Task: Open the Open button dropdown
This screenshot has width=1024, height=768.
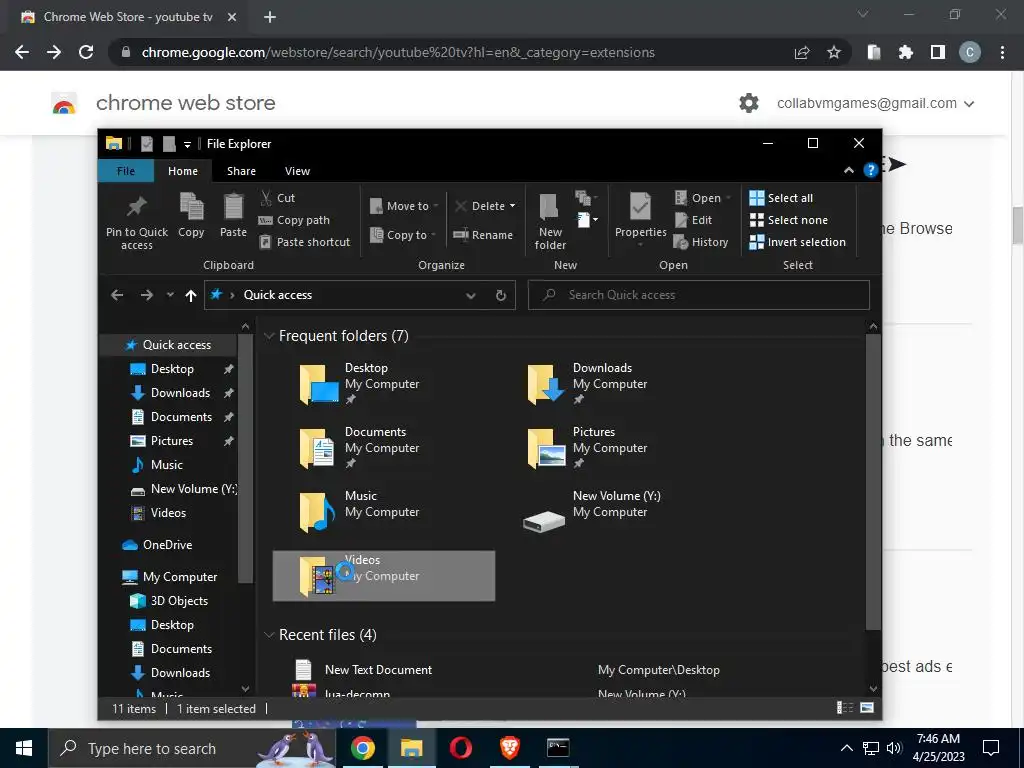Action: (x=728, y=198)
